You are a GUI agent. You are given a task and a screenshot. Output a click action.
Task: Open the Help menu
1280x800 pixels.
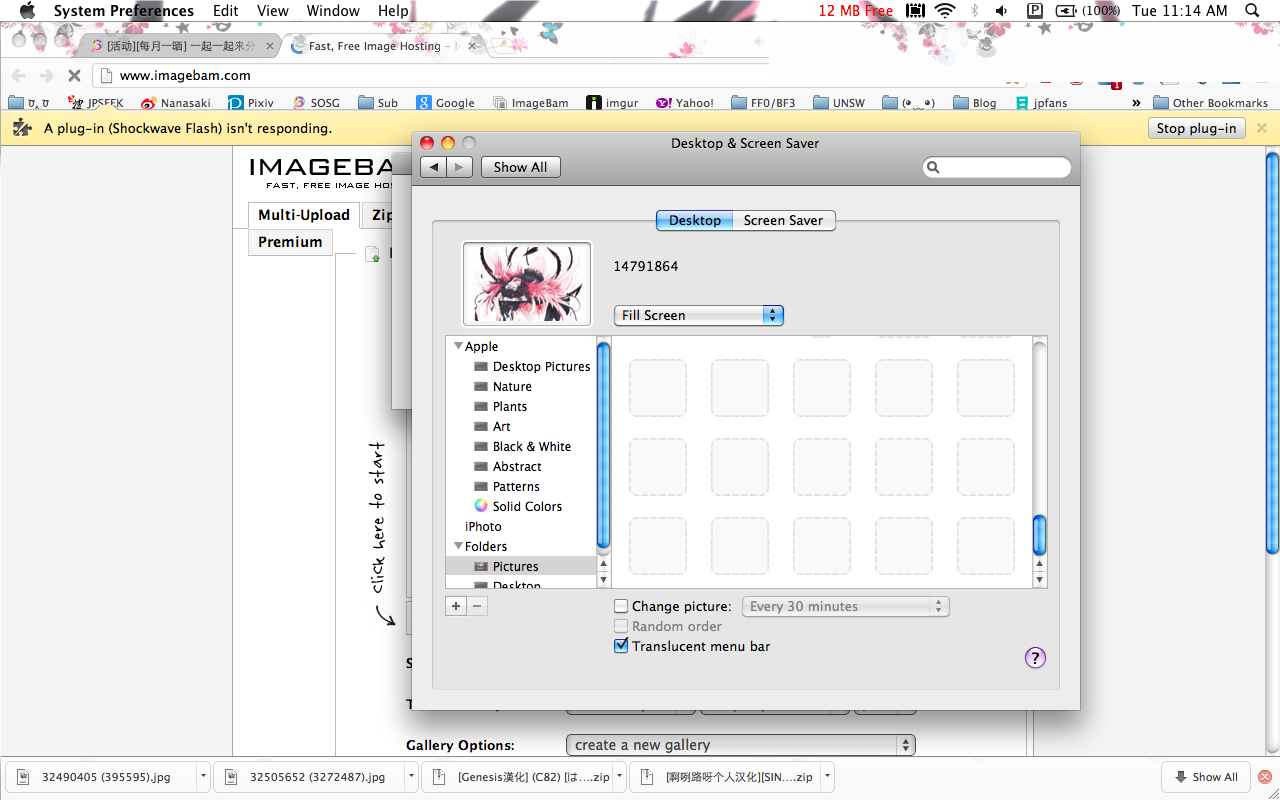(393, 11)
